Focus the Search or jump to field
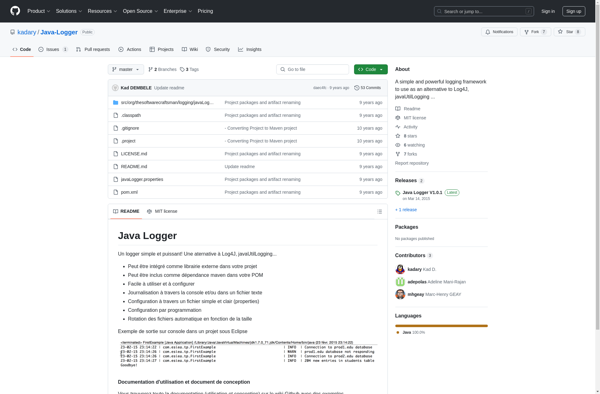The image size is (600, 394). 484,11
